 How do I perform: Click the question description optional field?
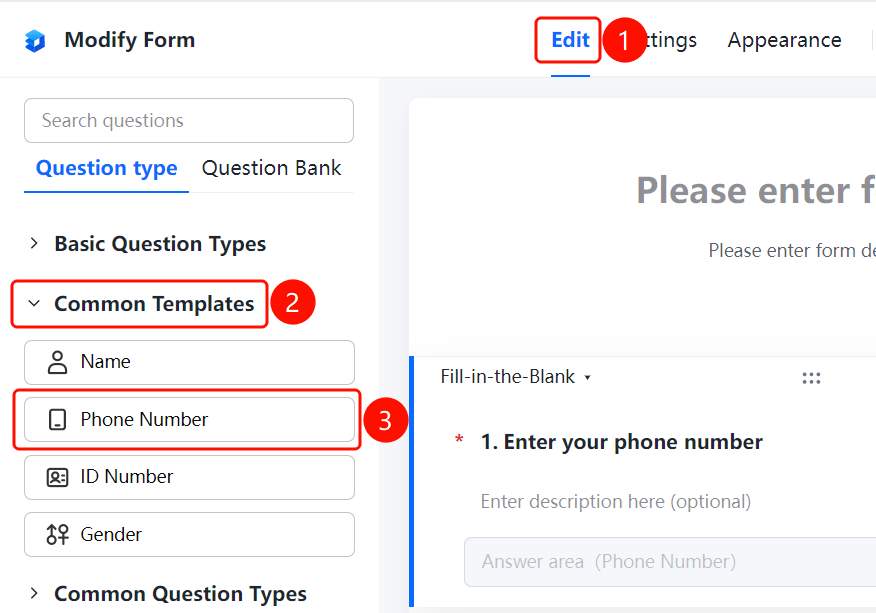click(616, 502)
